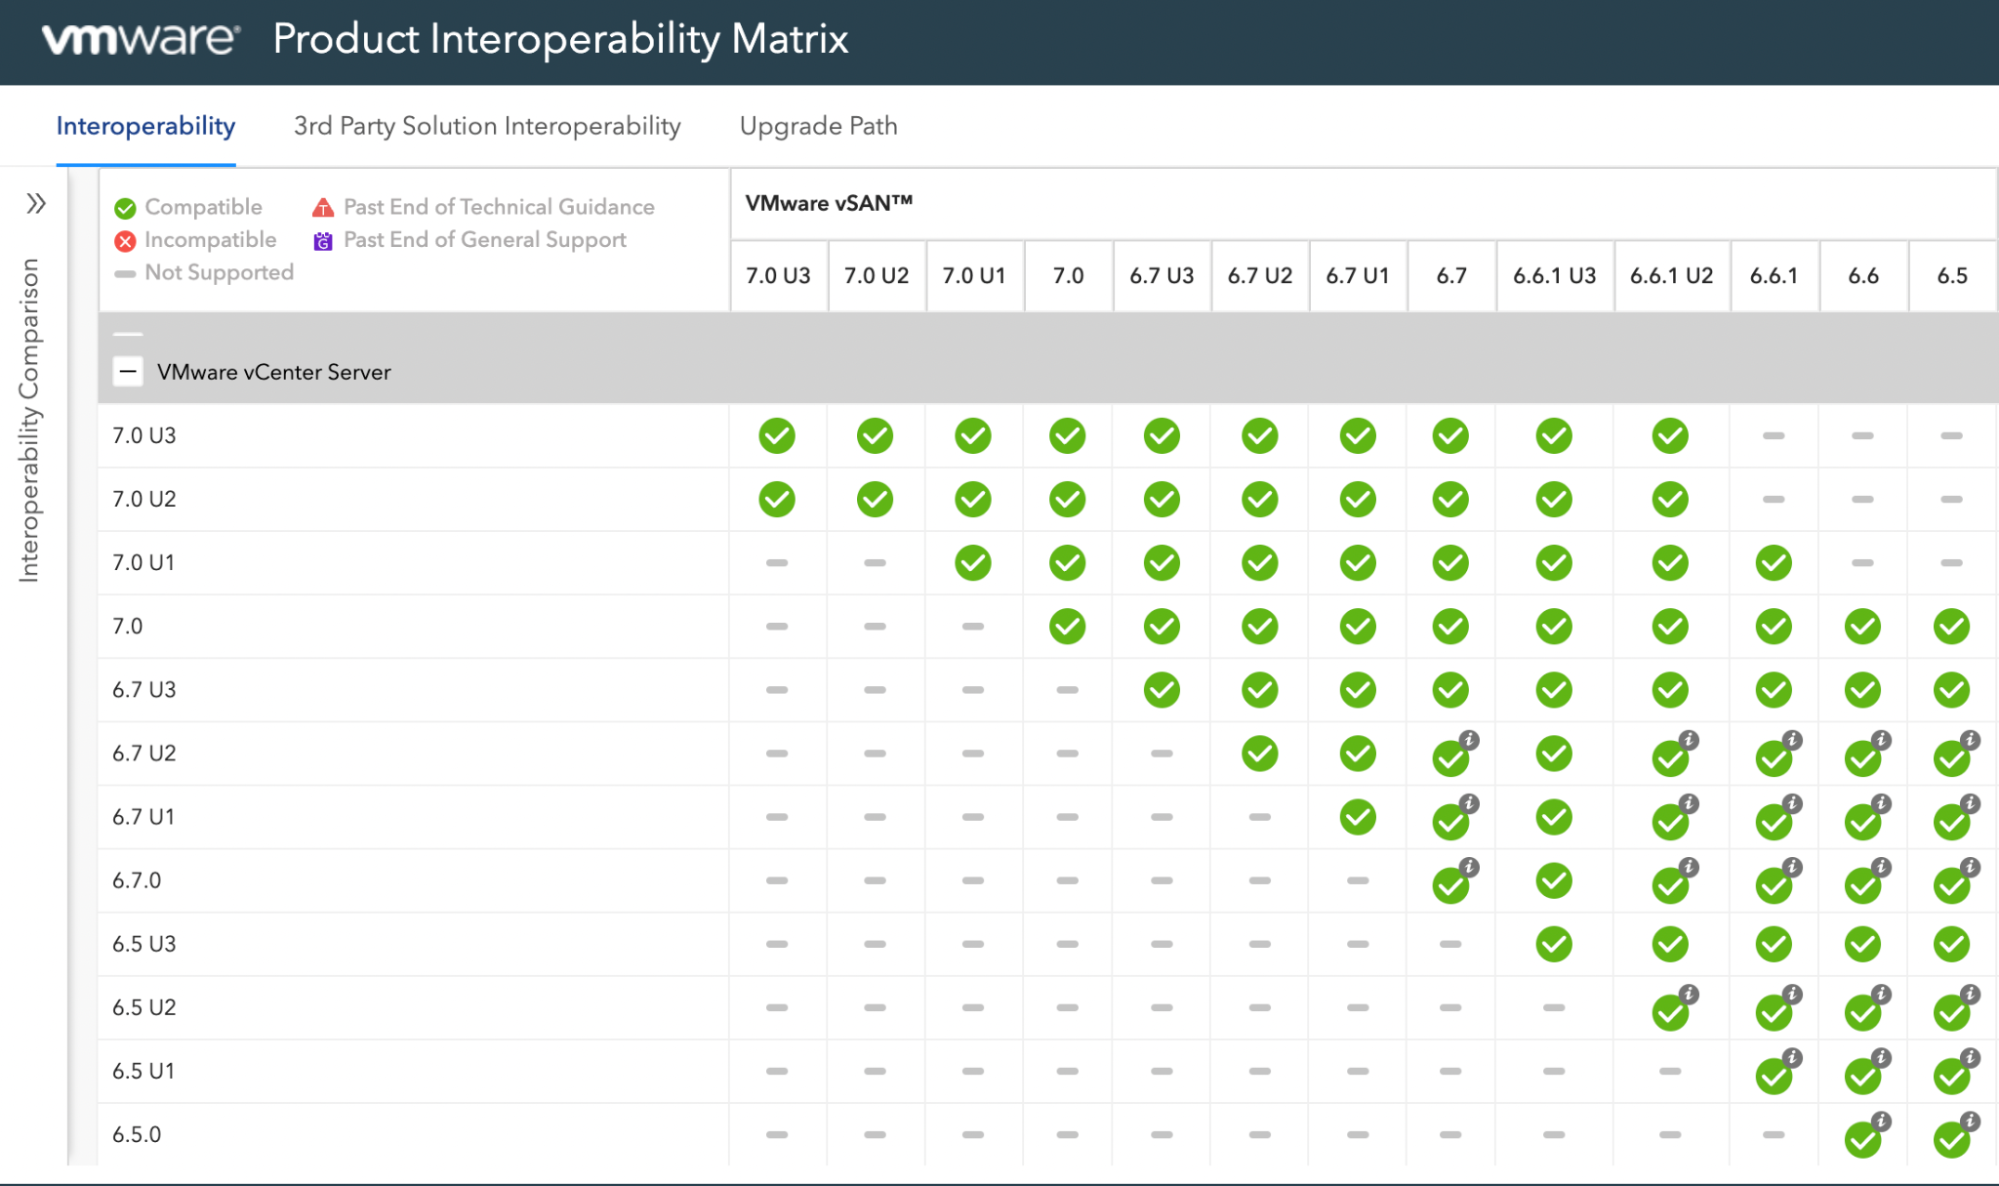Click the Interoperability Comparison vertical label
This screenshot has width=1999, height=1186.
point(29,420)
